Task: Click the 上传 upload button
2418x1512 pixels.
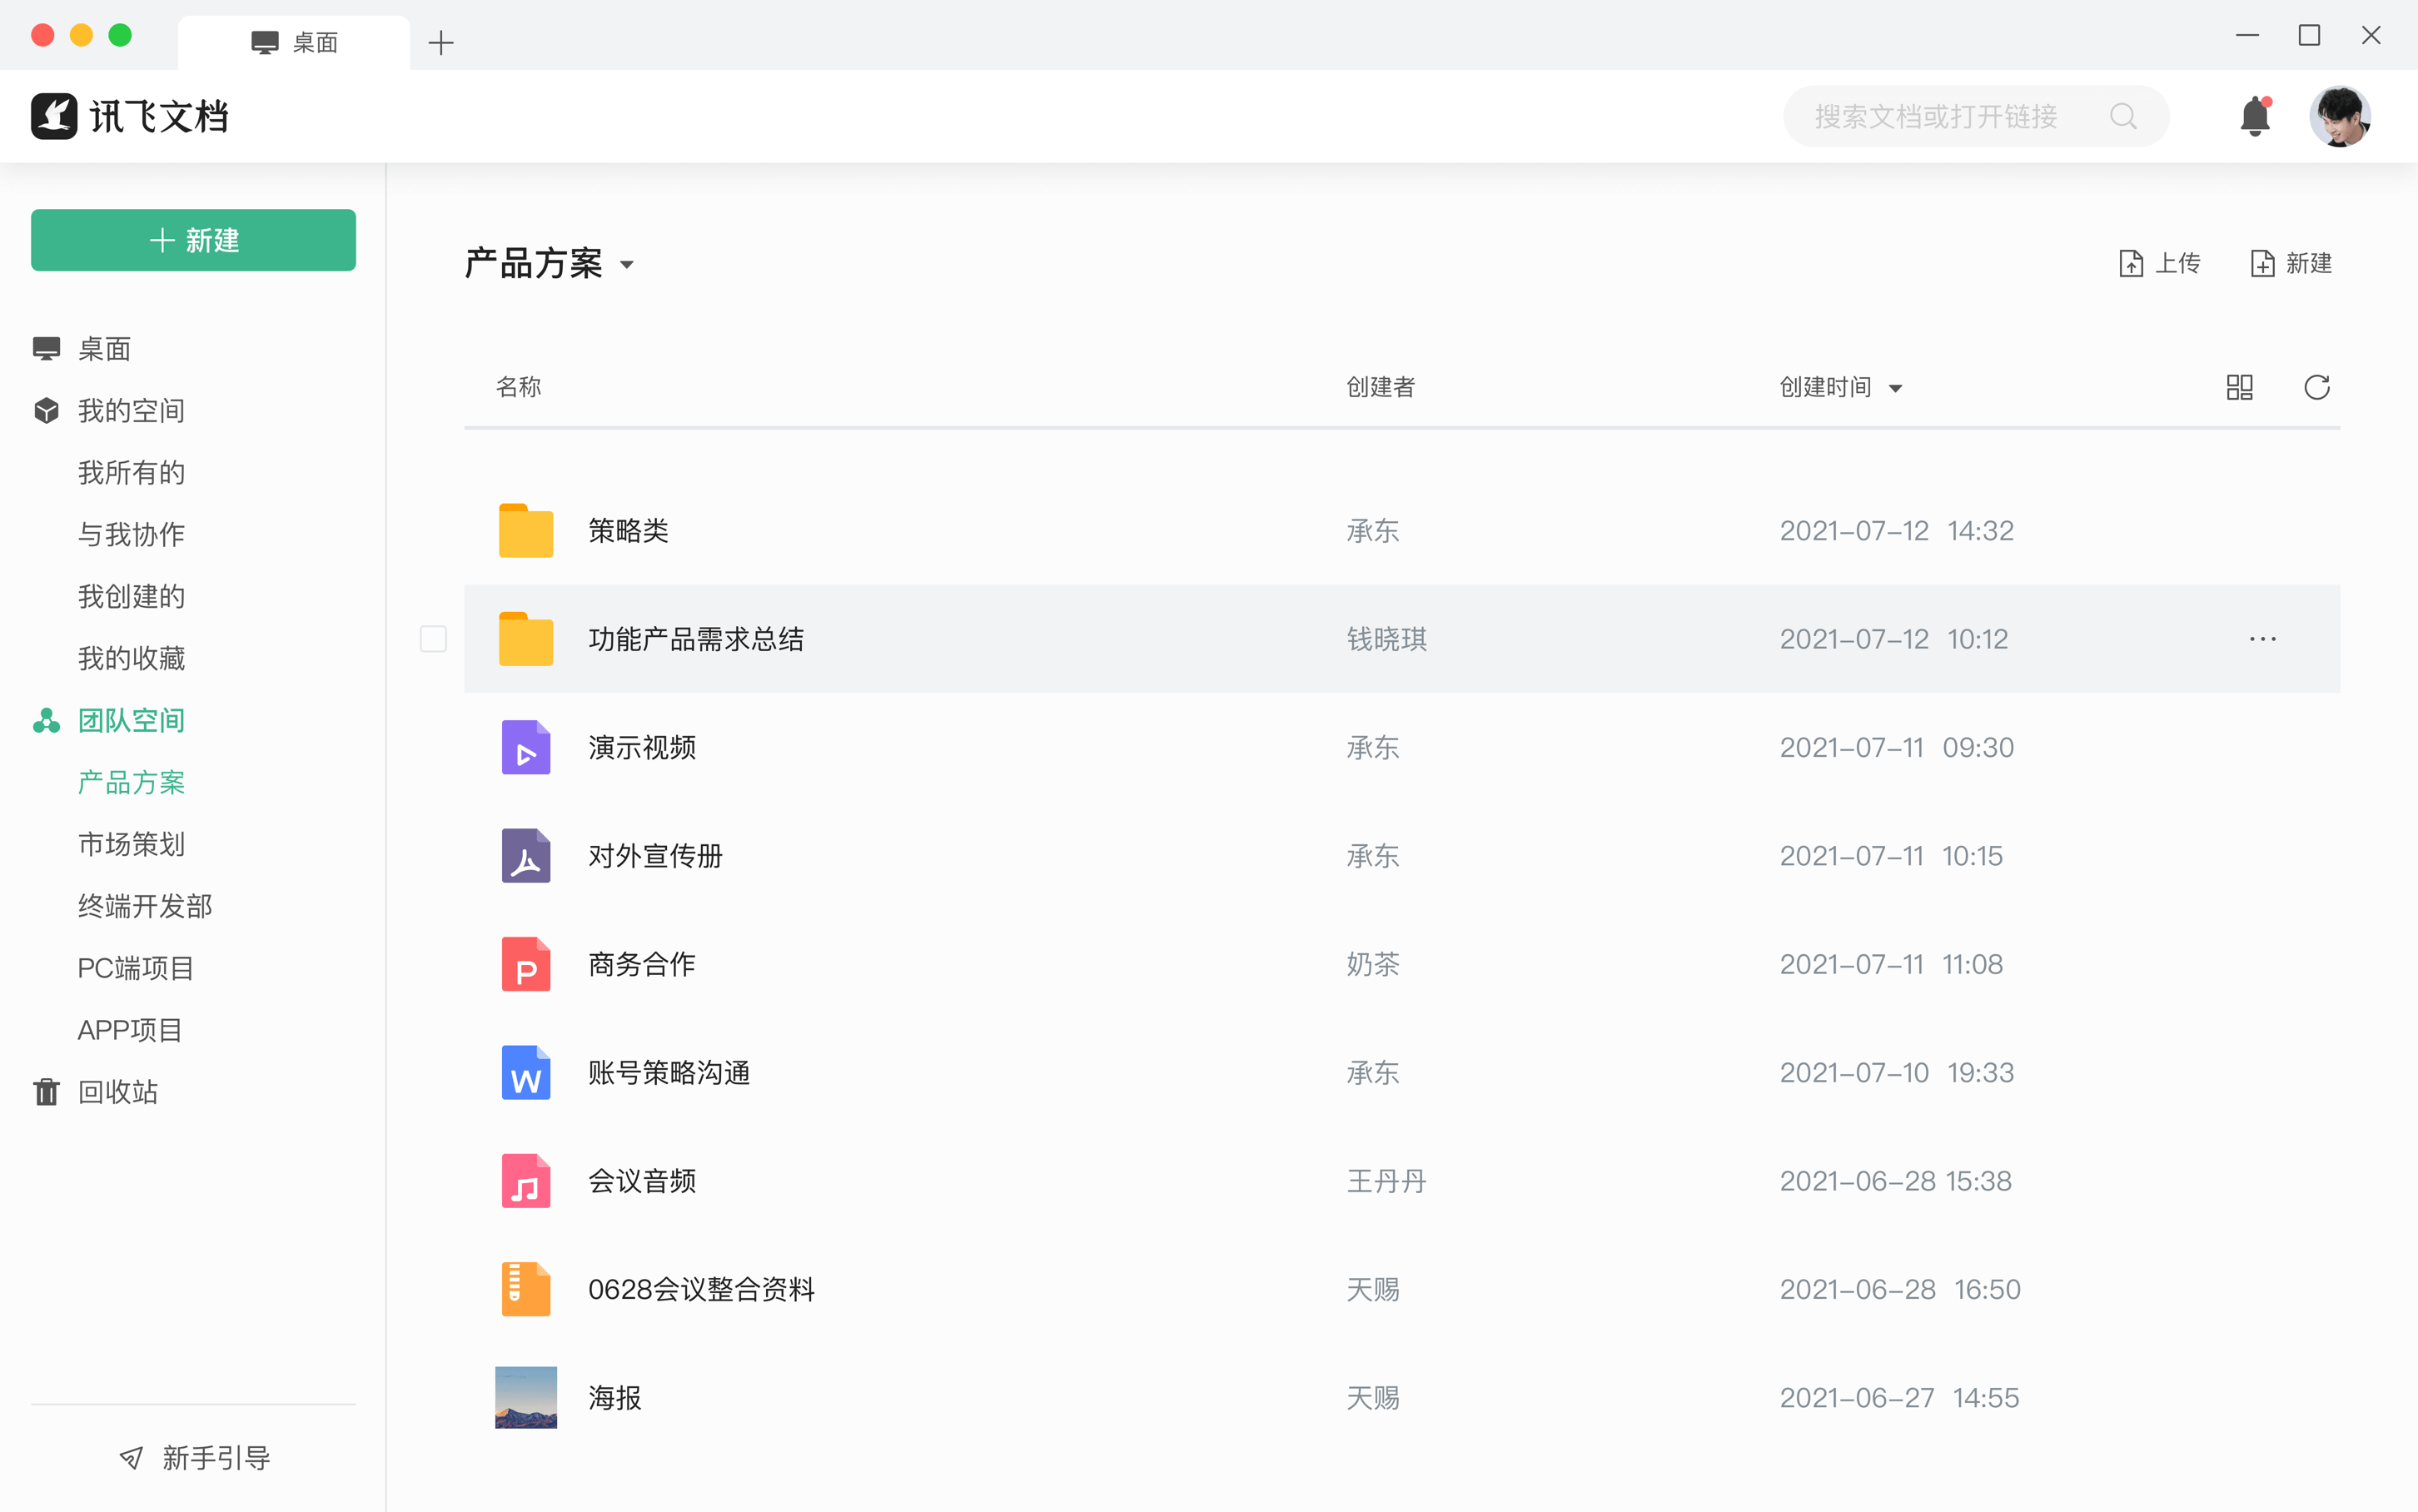Action: click(x=2160, y=262)
